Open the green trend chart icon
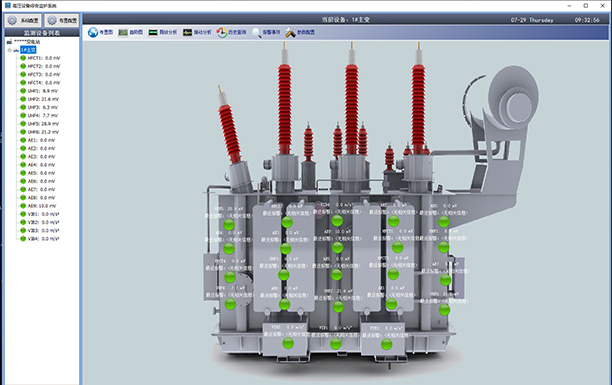 pyautogui.click(x=123, y=32)
